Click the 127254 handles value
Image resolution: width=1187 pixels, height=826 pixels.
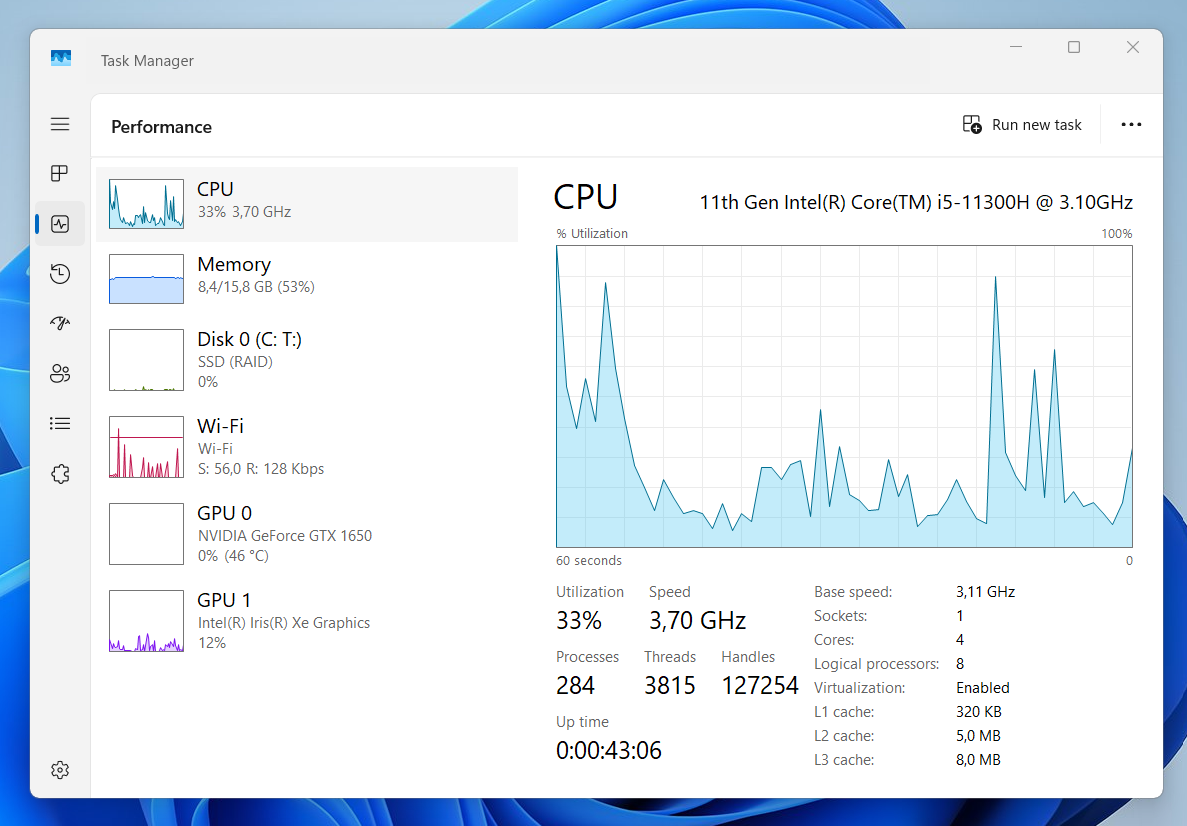(759, 686)
